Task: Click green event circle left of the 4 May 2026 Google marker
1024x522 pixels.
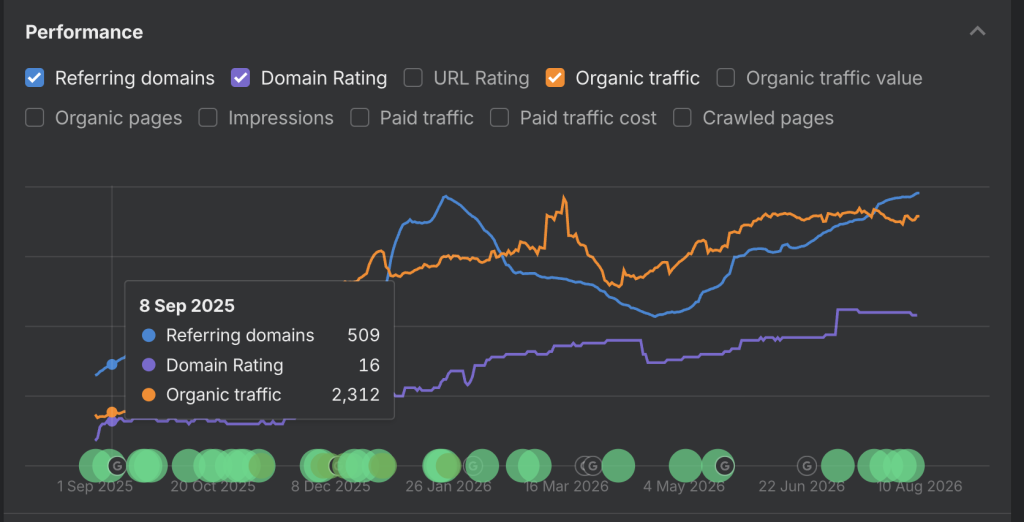Action: (686, 466)
